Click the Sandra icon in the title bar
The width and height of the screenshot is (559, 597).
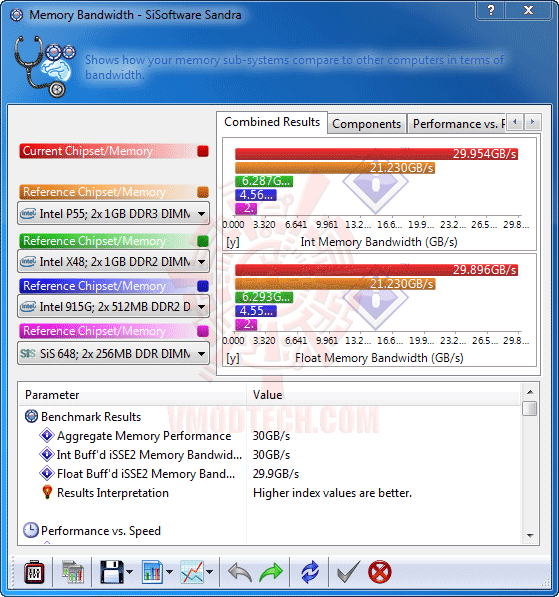16,15
